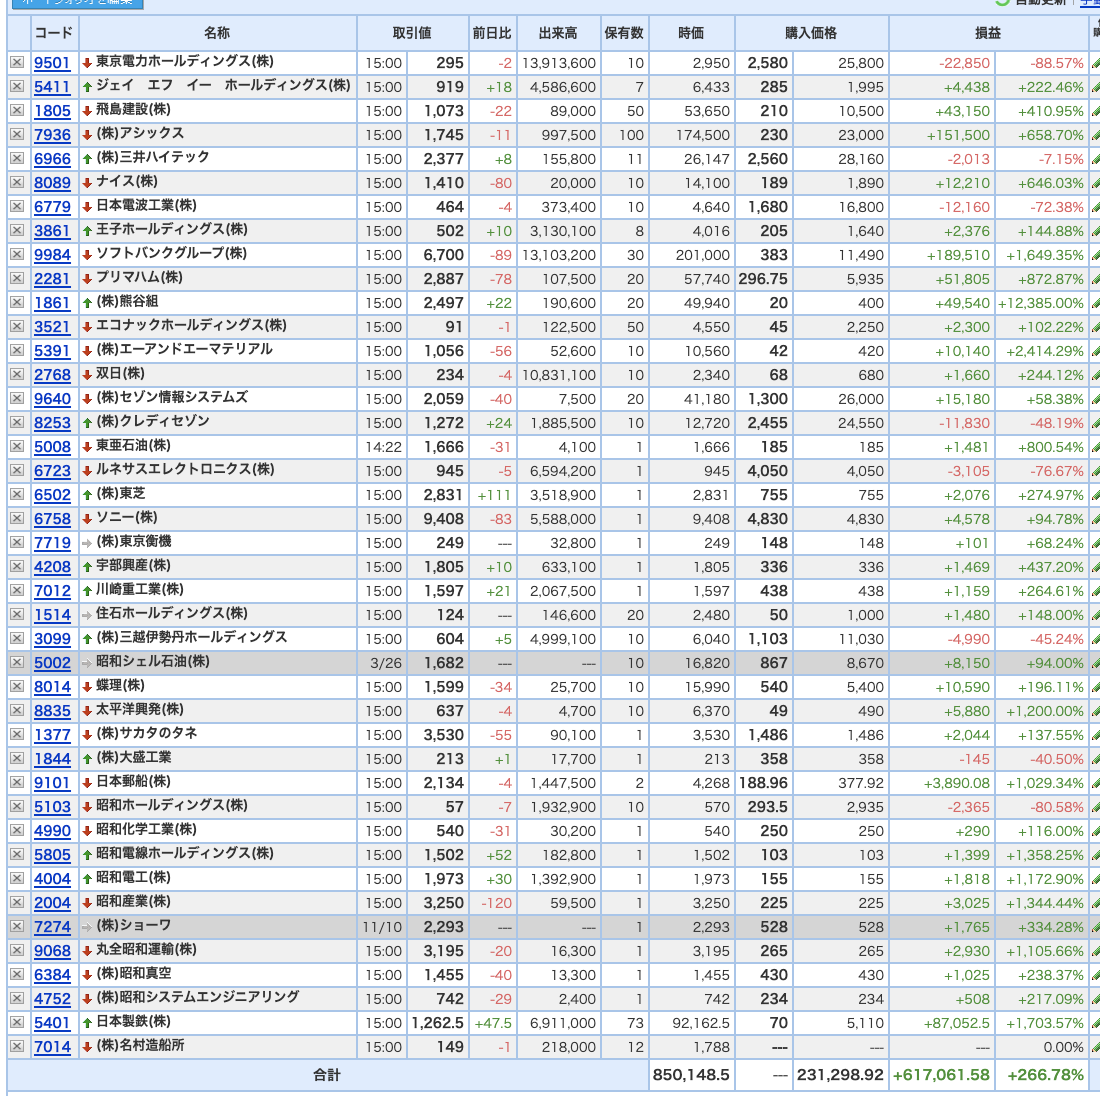Click the delete icon beside code 3521
This screenshot has height=1096, width=1100.
coord(17,326)
